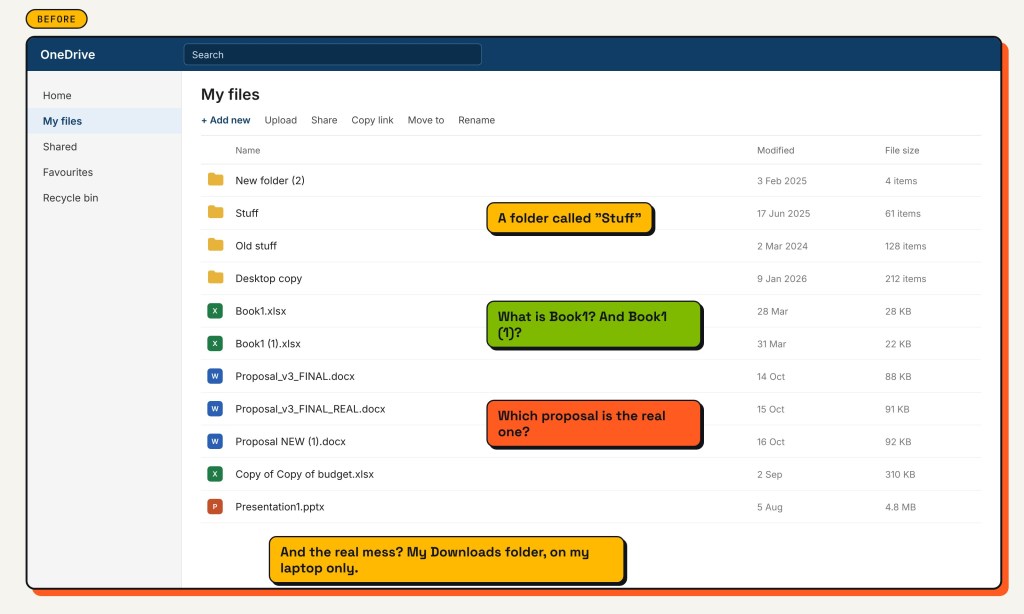This screenshot has width=1024, height=614.
Task: Click the Stuff folder icon
Action: [x=216, y=212]
